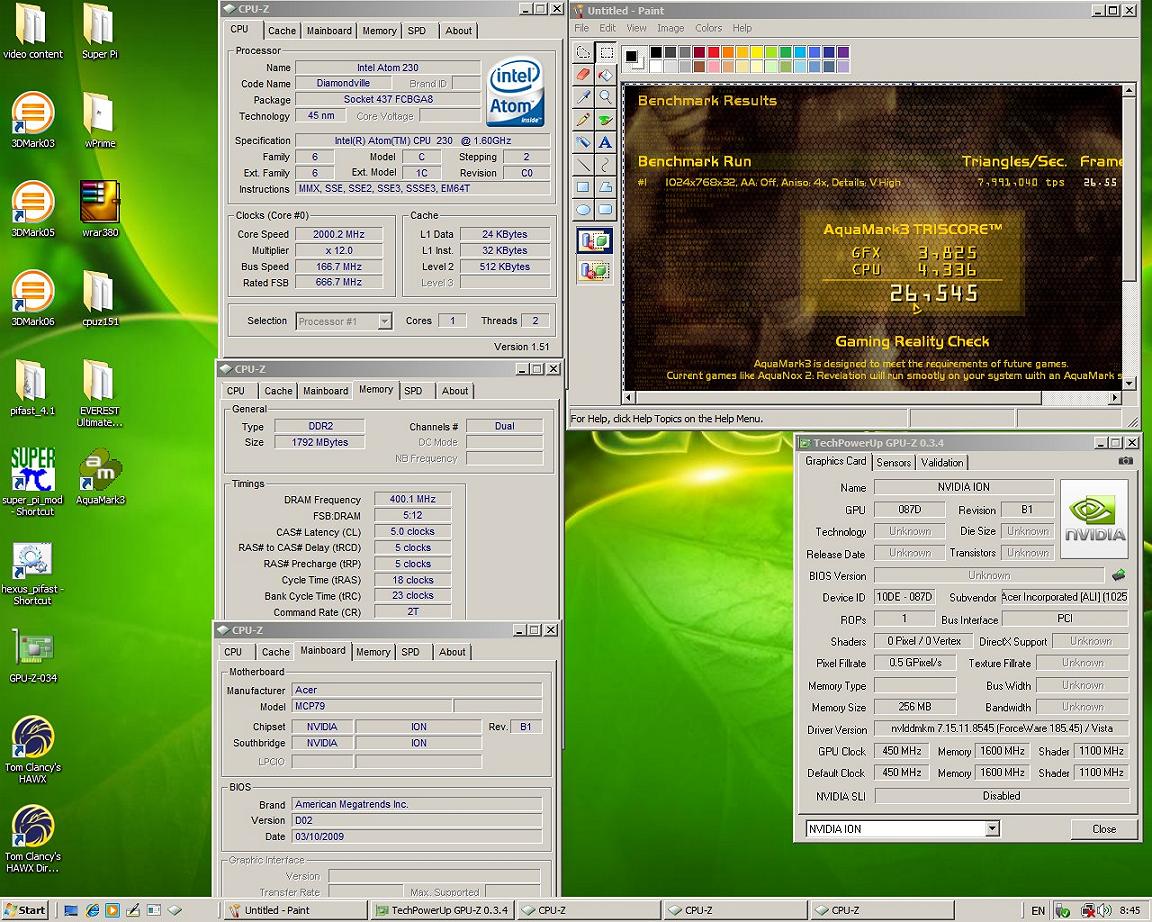The image size is (1152, 922).
Task: Click Paint horizontal scrollbar right arrow
Action: tap(1115, 397)
